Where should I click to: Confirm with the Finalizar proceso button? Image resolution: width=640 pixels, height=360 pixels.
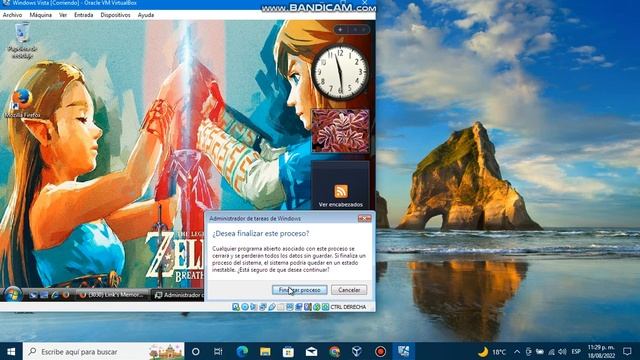tap(300, 290)
